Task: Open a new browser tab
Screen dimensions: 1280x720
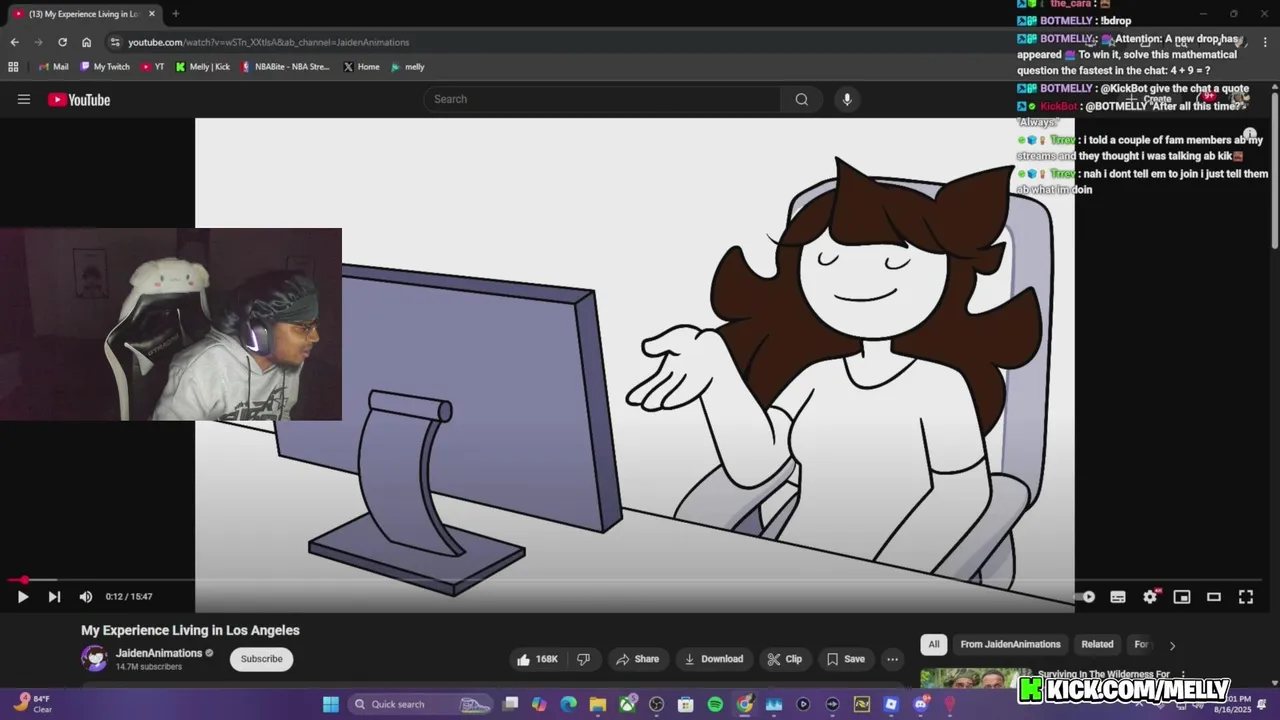Action: click(x=176, y=14)
